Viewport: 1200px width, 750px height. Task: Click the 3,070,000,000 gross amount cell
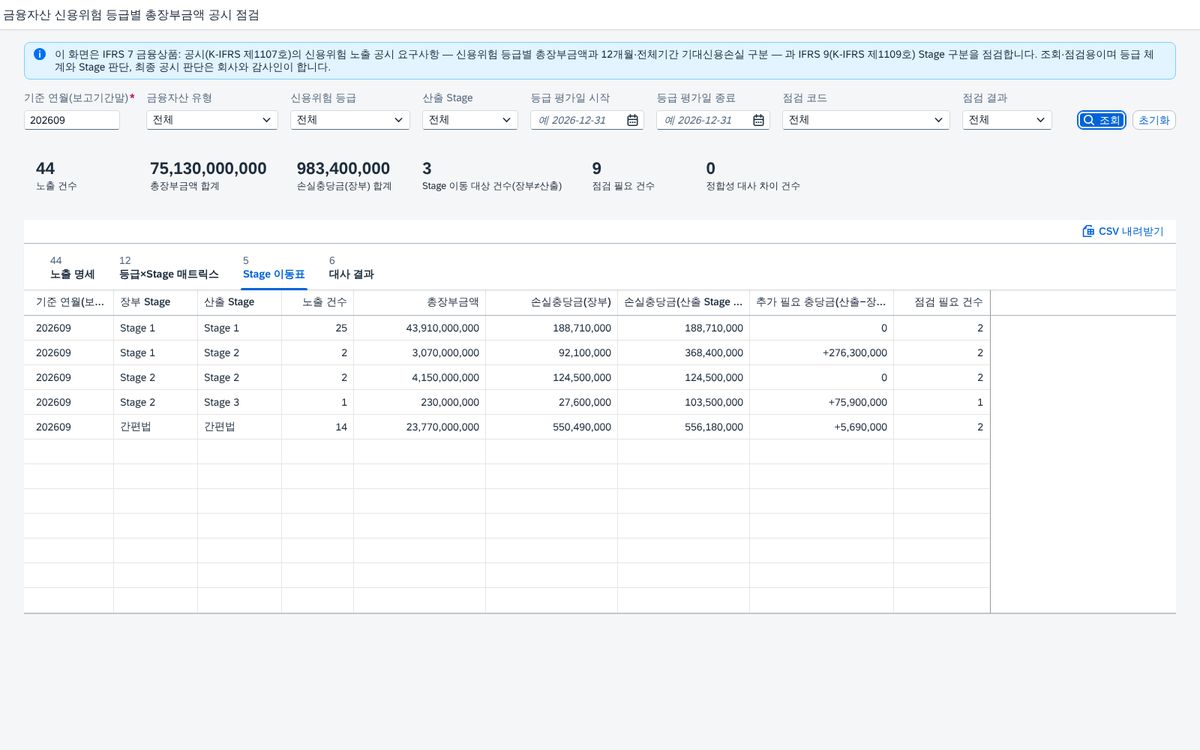pos(419,353)
